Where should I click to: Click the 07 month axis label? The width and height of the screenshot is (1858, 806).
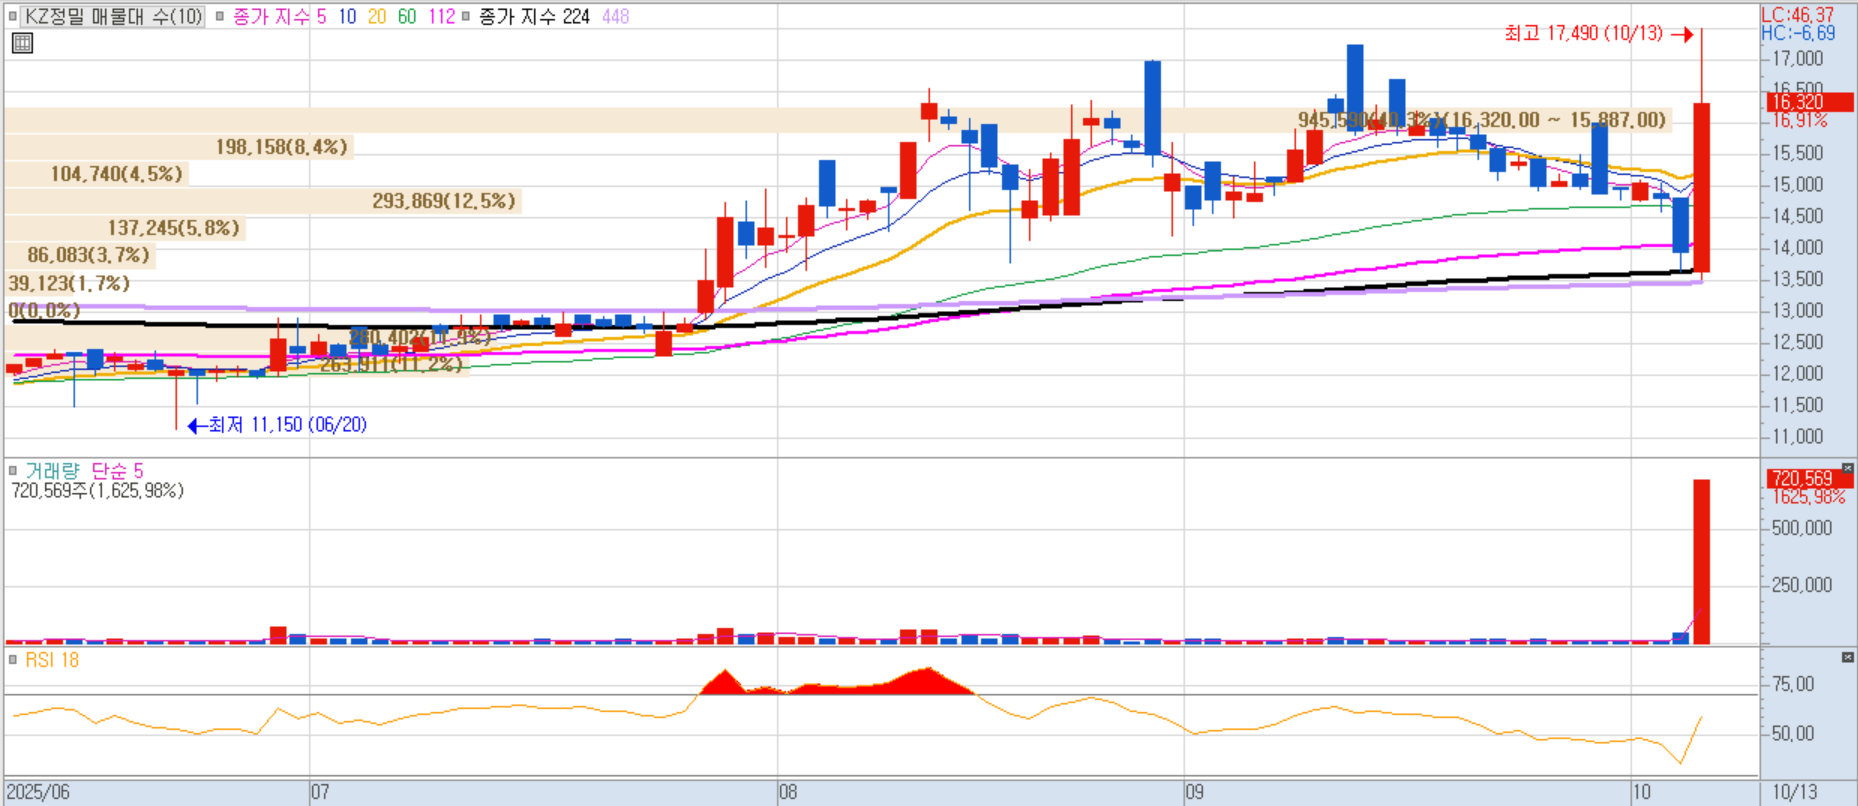tap(320, 792)
